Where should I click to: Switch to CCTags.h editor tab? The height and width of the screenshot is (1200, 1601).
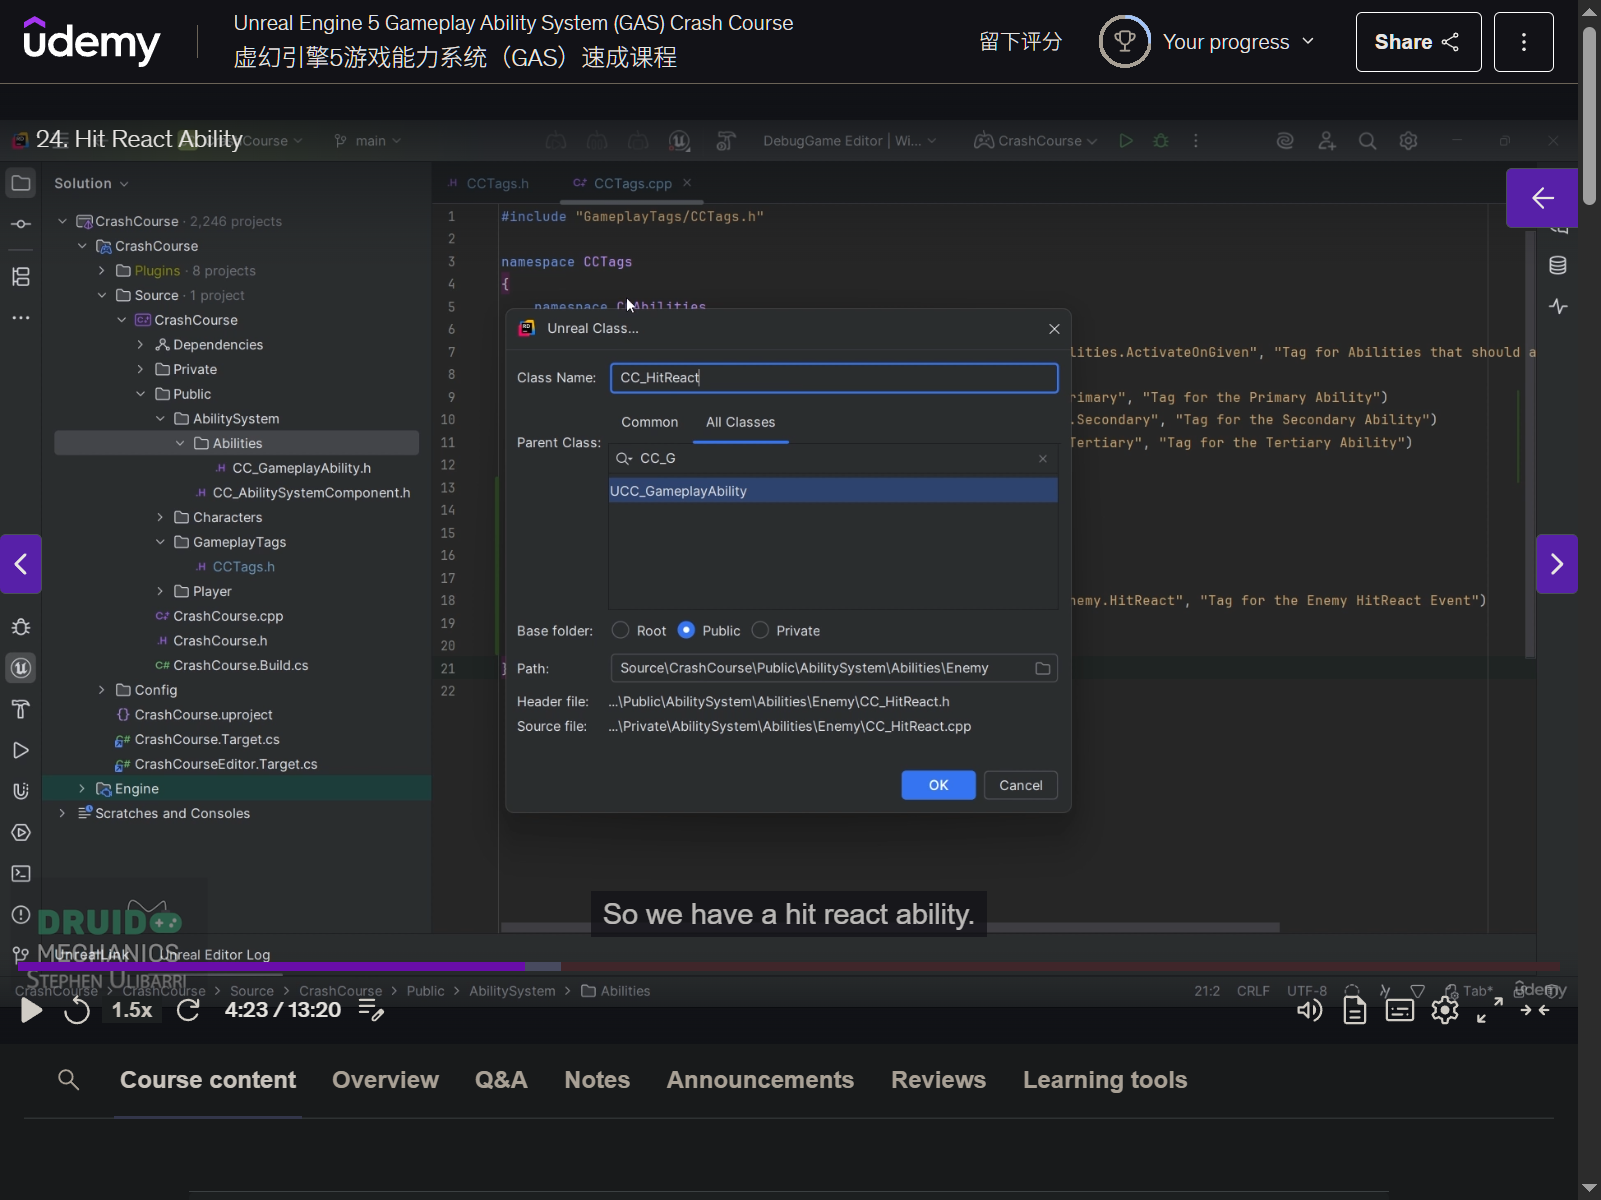488,183
